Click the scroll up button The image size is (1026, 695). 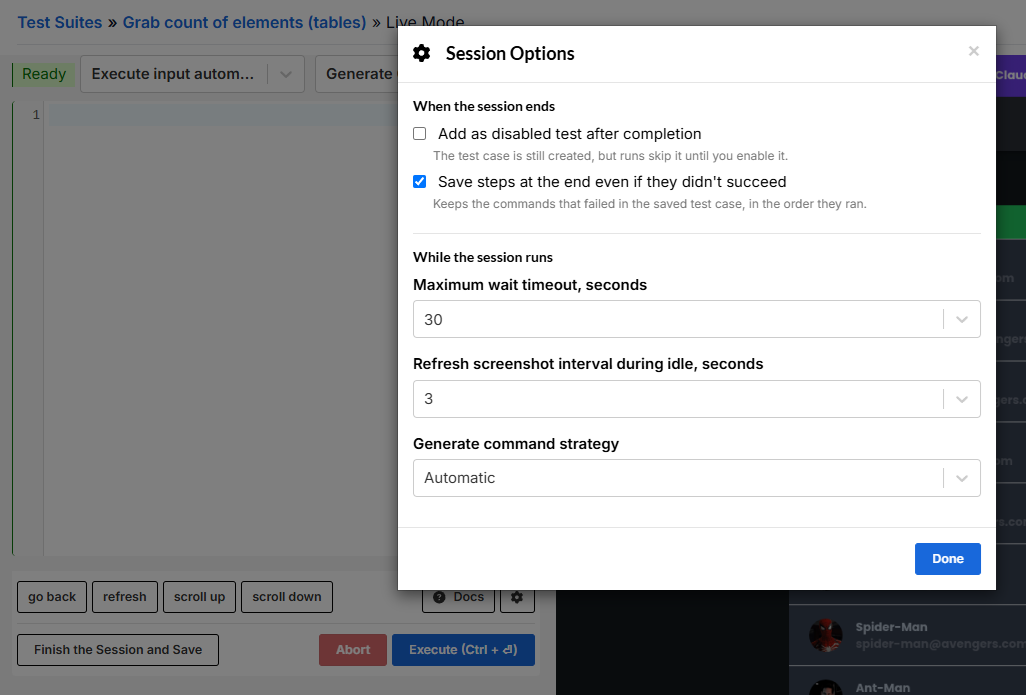point(199,597)
